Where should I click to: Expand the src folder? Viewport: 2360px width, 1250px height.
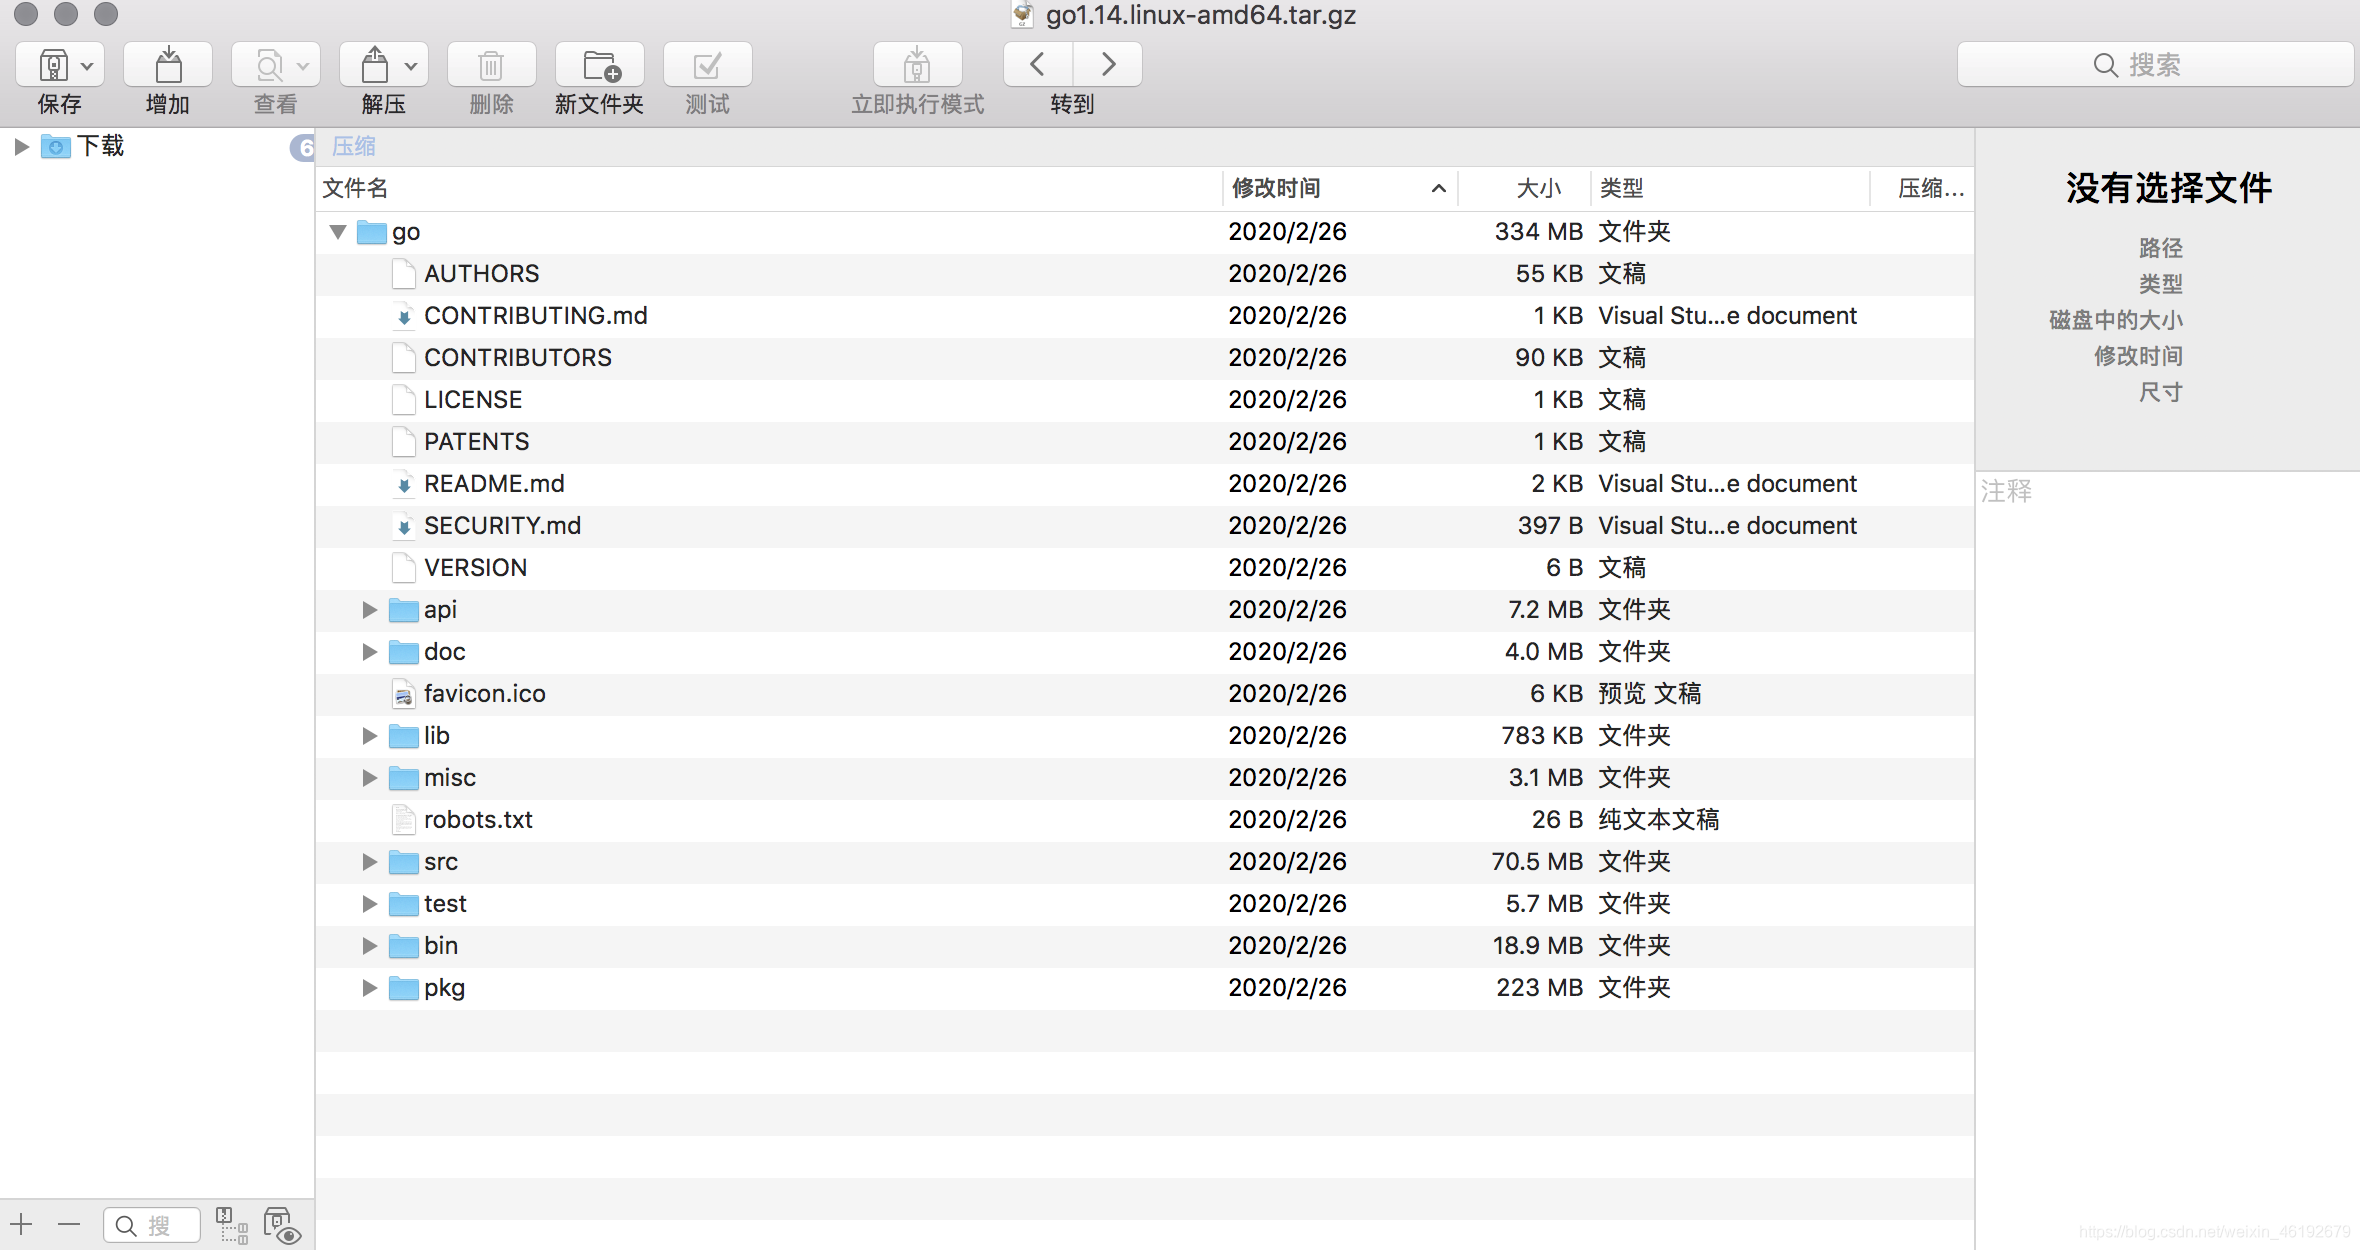369,862
